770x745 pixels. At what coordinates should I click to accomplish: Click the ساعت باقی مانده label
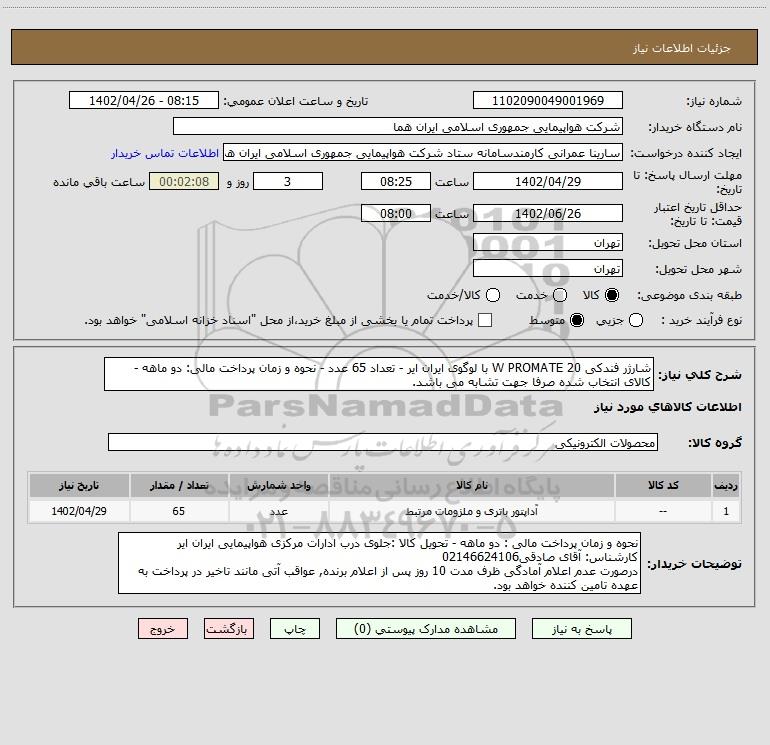99,182
